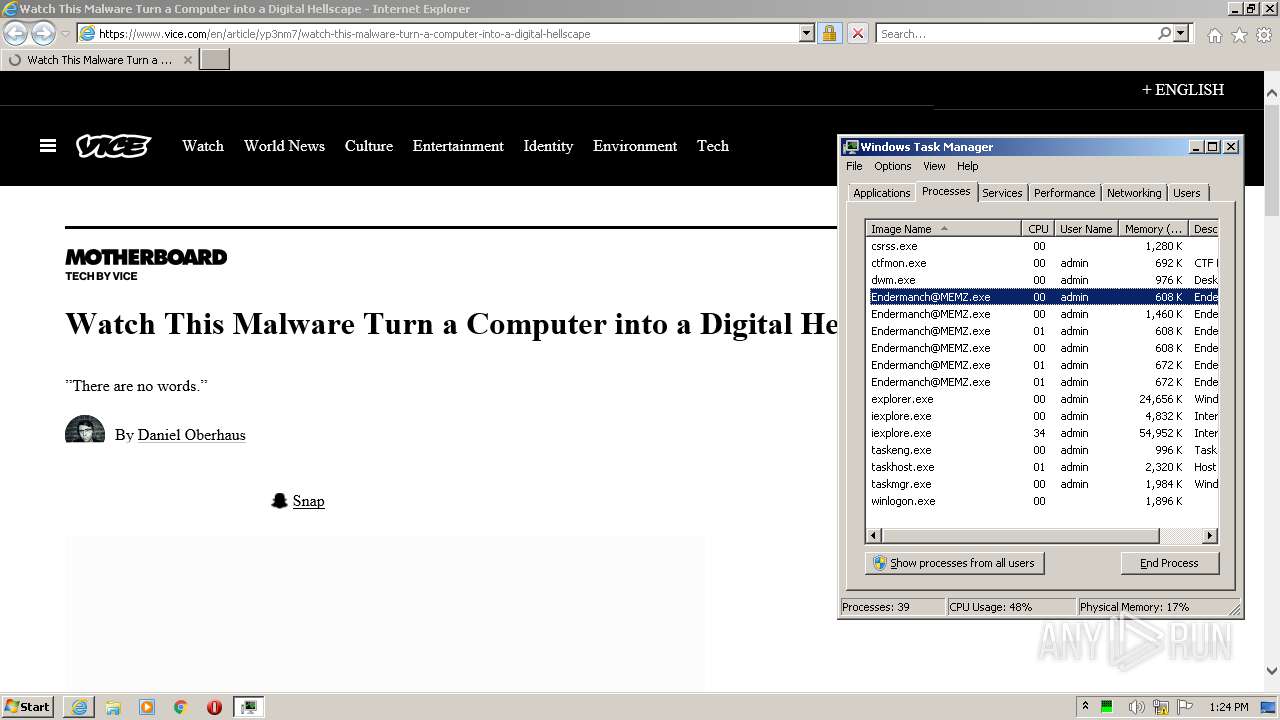Open the Entertainment nav link
The image size is (1280, 720).
click(458, 146)
